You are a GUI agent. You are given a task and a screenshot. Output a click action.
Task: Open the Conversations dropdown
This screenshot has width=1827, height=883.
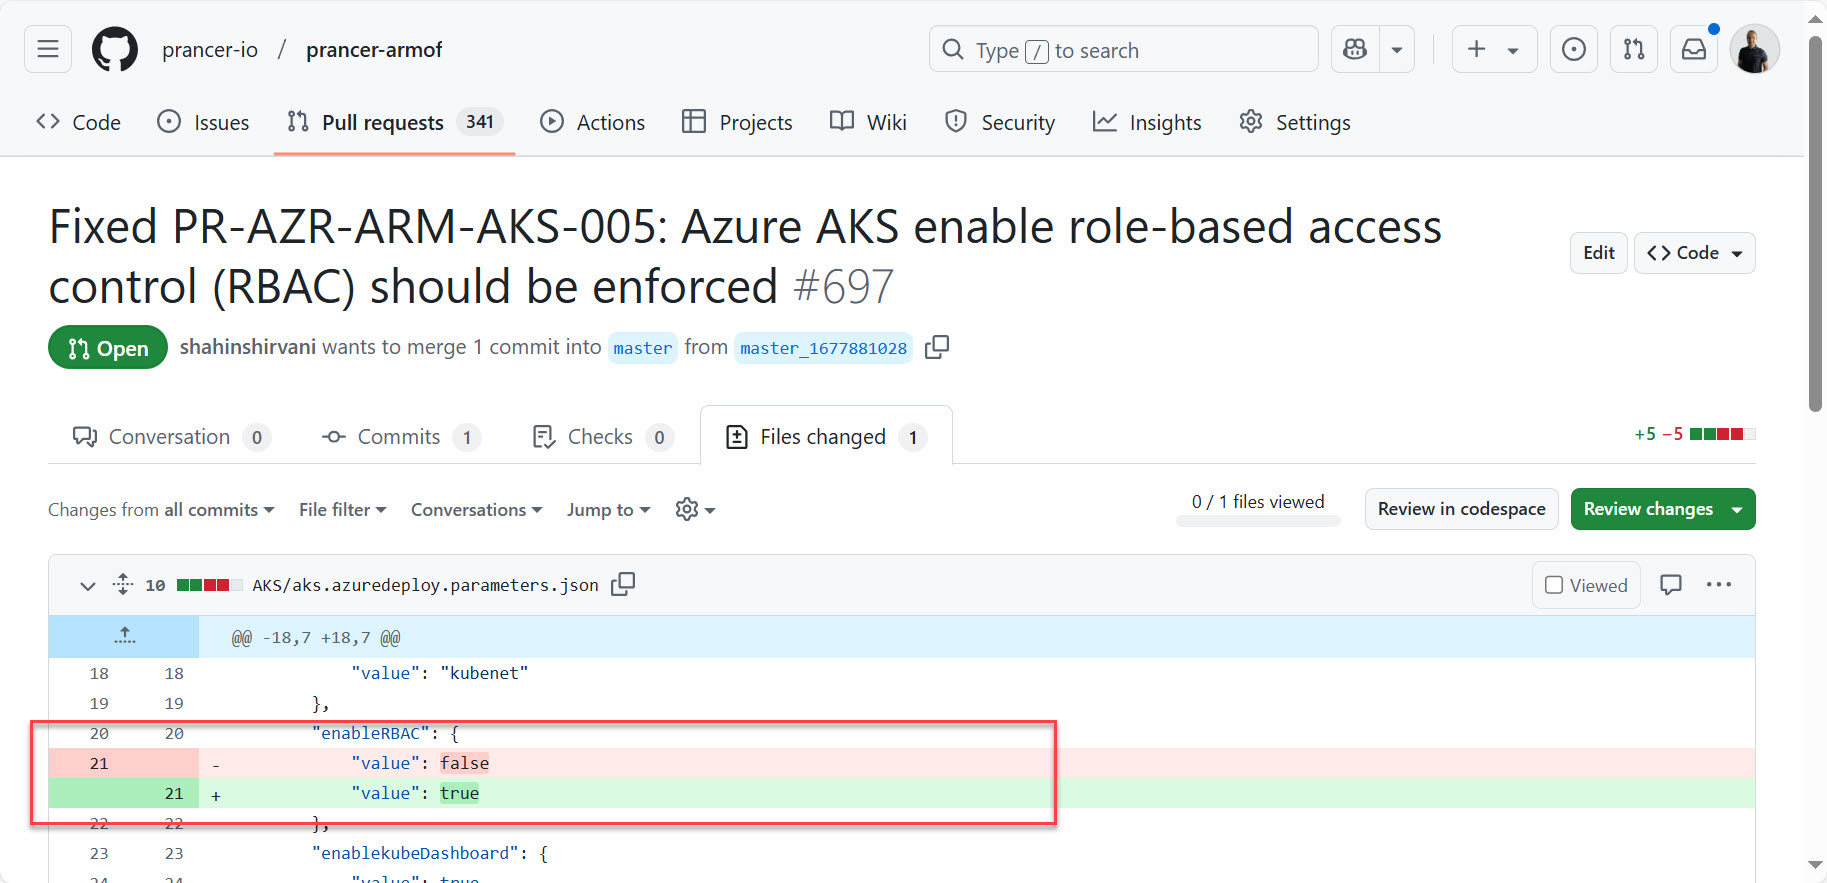pos(476,510)
